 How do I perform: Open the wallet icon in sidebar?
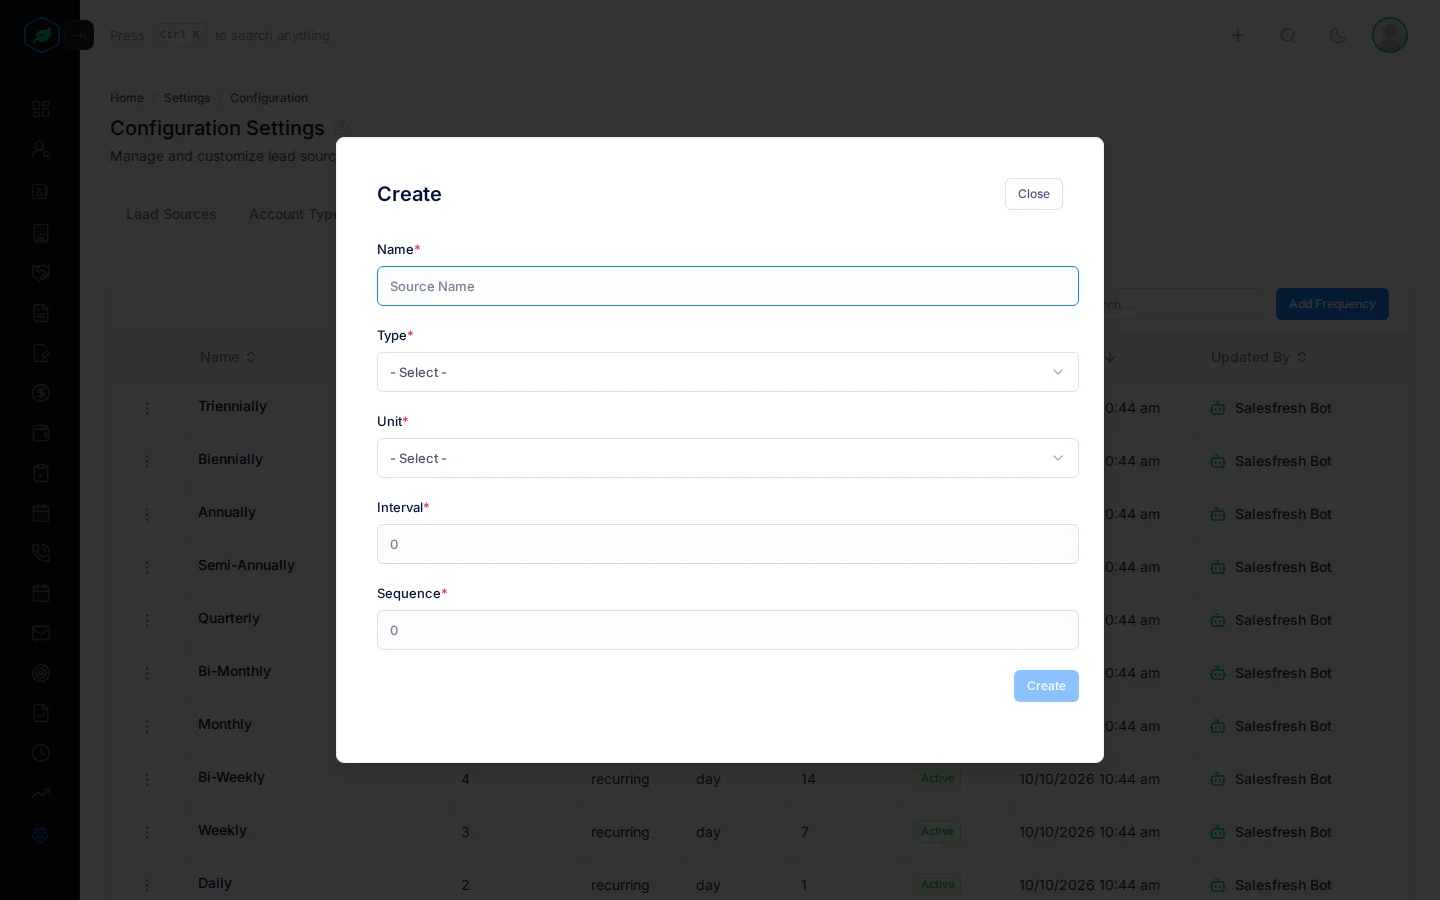(x=41, y=433)
